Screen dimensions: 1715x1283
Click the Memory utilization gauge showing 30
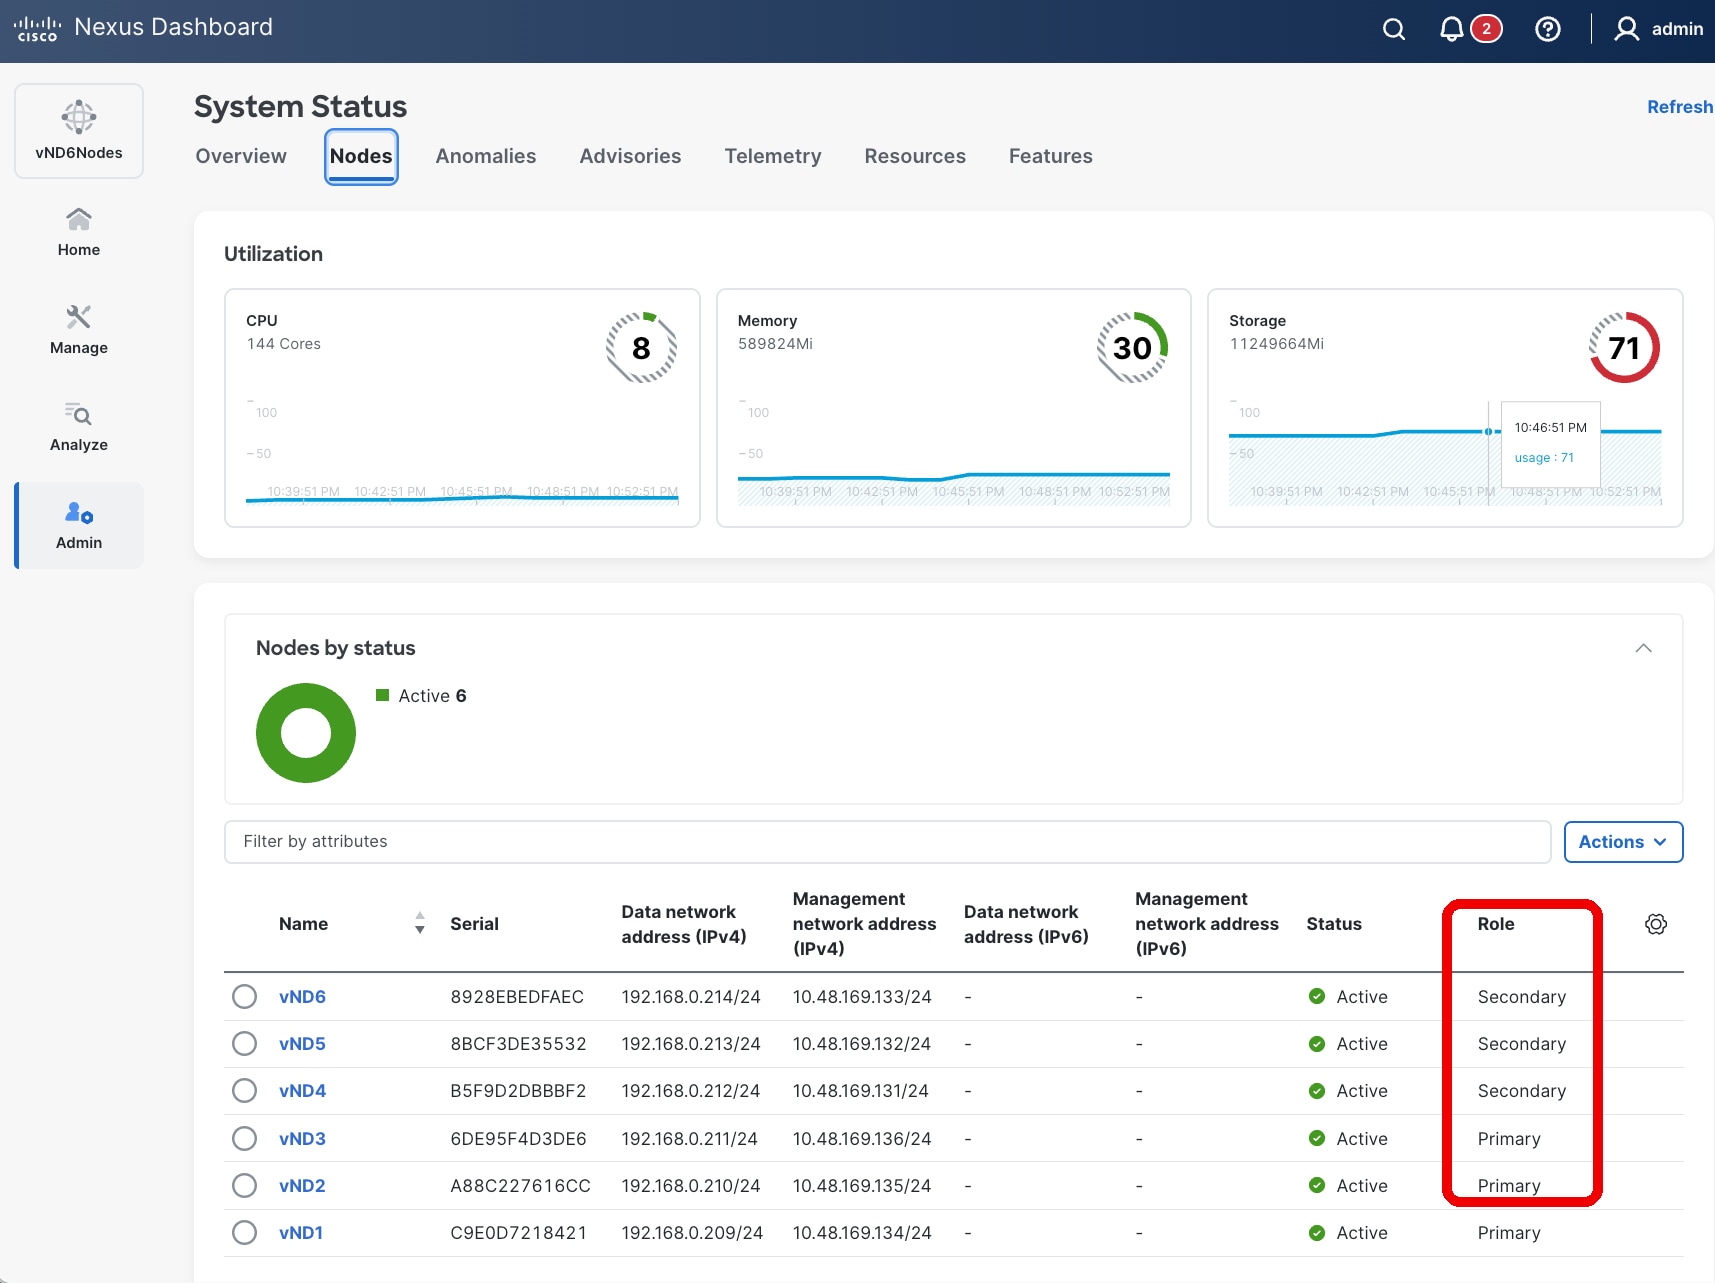(x=1132, y=347)
